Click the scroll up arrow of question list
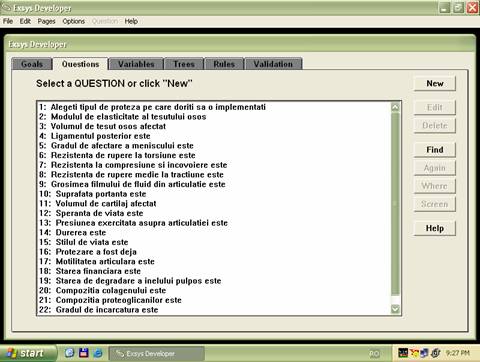The width and height of the screenshot is (480, 362). coord(395,107)
